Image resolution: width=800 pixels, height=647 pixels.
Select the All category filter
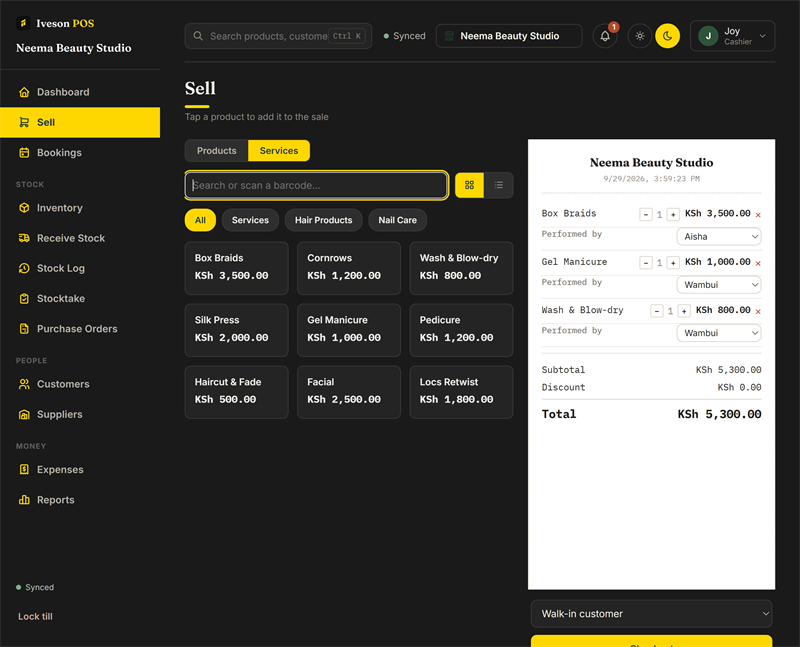pos(200,220)
